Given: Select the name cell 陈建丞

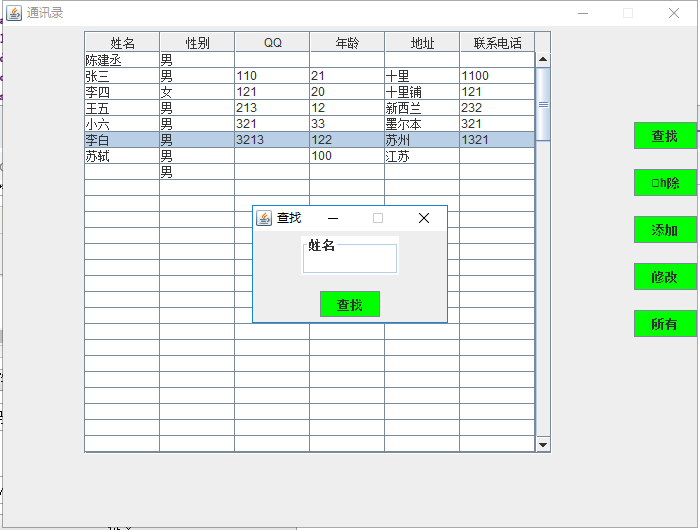Looking at the screenshot, I should [122, 60].
